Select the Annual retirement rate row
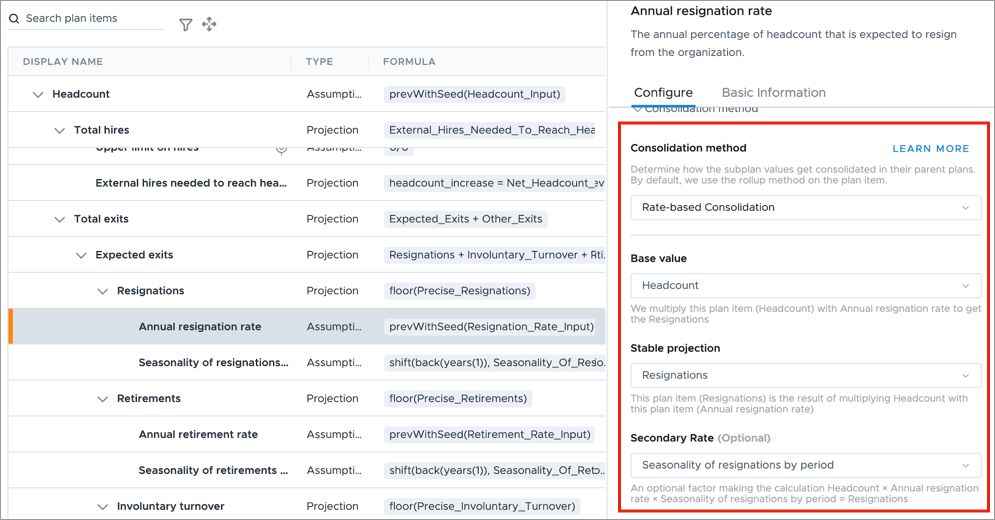The image size is (995, 520). coord(198,435)
